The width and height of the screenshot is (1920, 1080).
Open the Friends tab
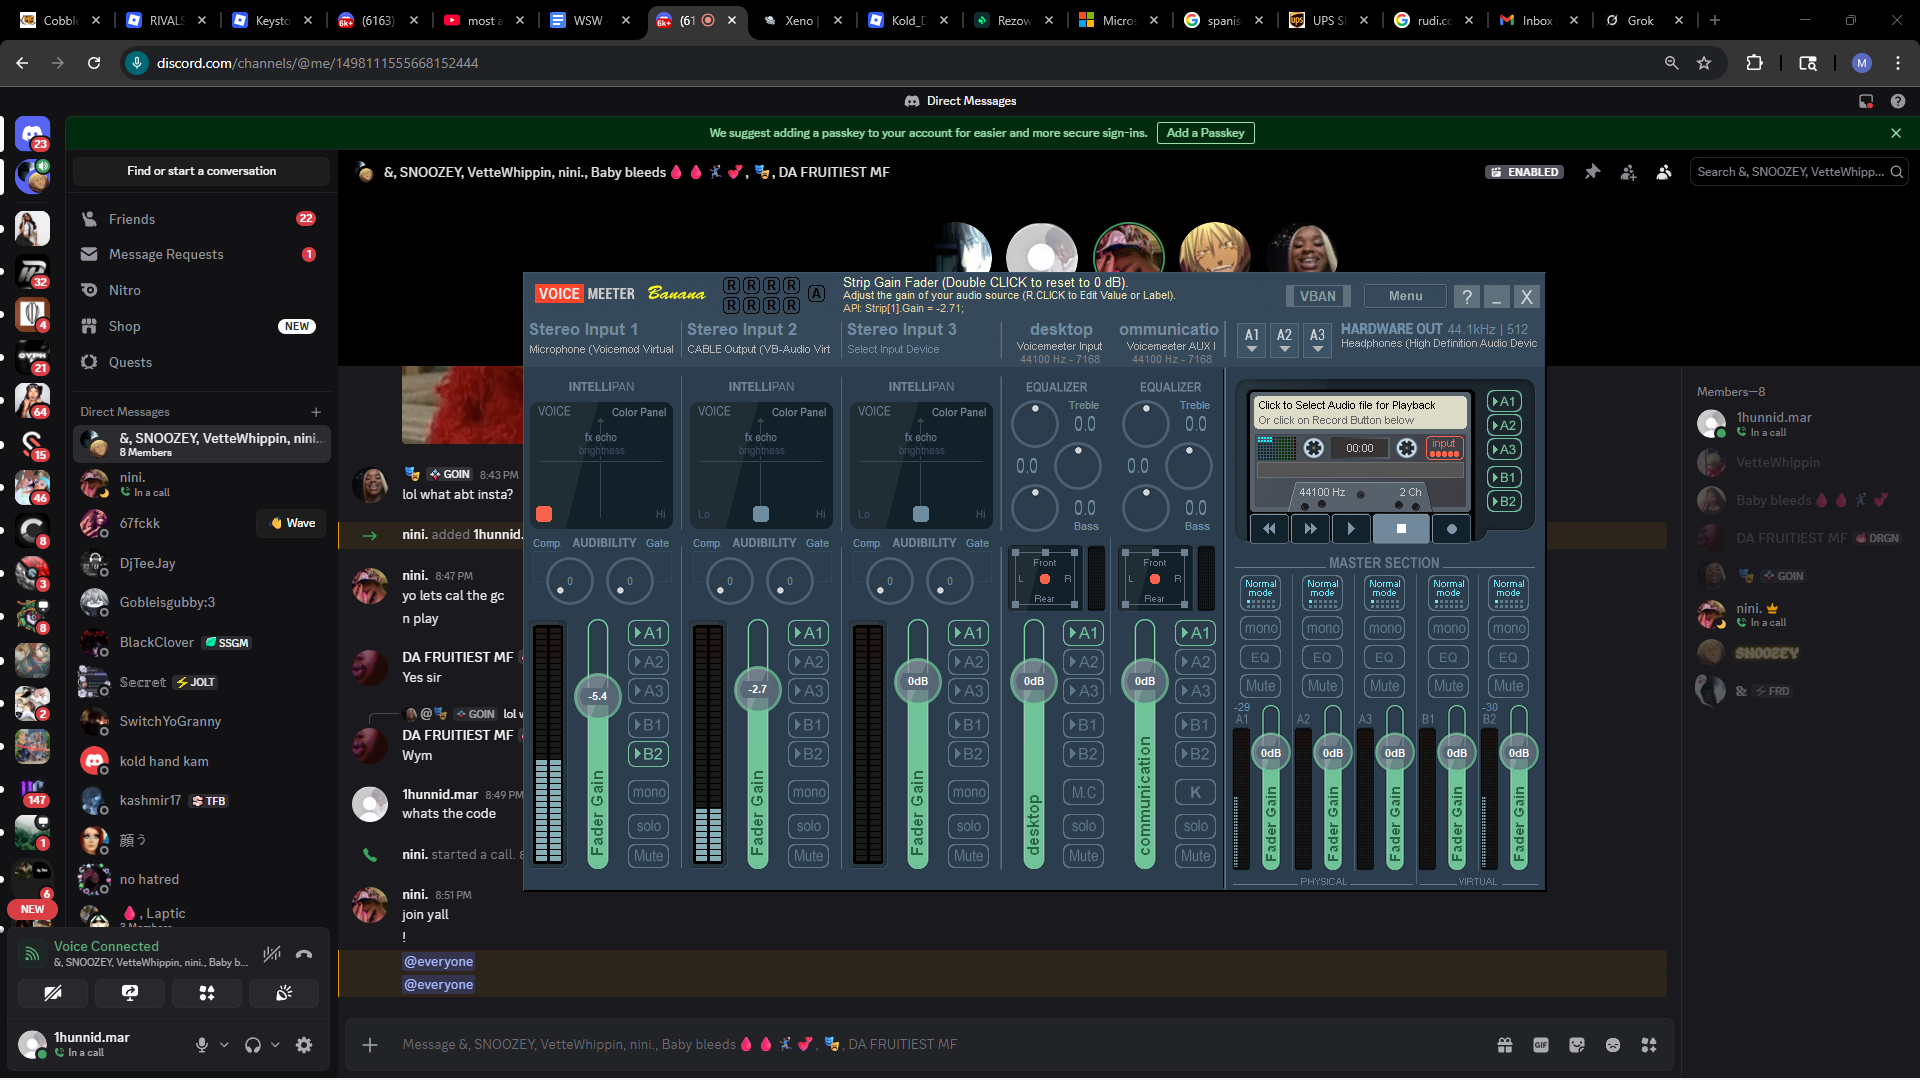201,219
